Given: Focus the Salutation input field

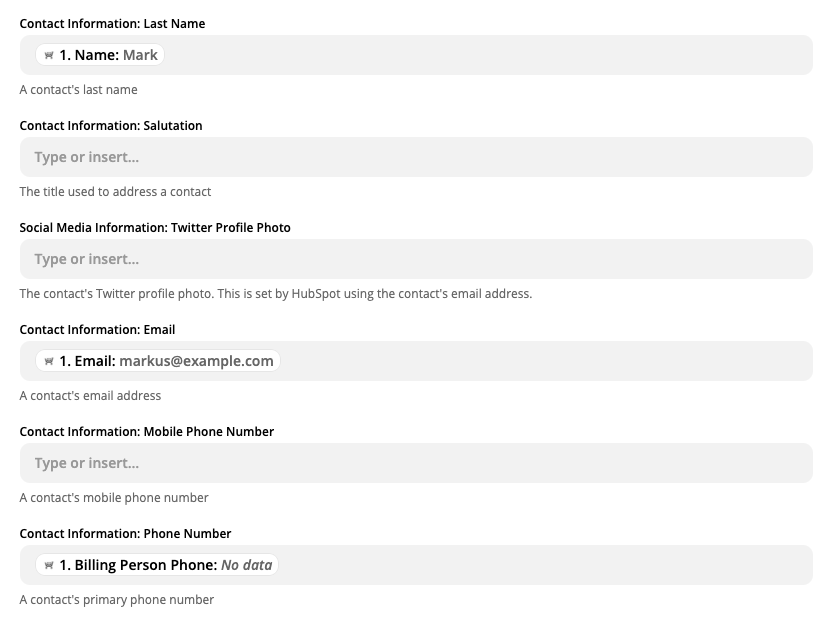Looking at the screenshot, I should tap(416, 157).
